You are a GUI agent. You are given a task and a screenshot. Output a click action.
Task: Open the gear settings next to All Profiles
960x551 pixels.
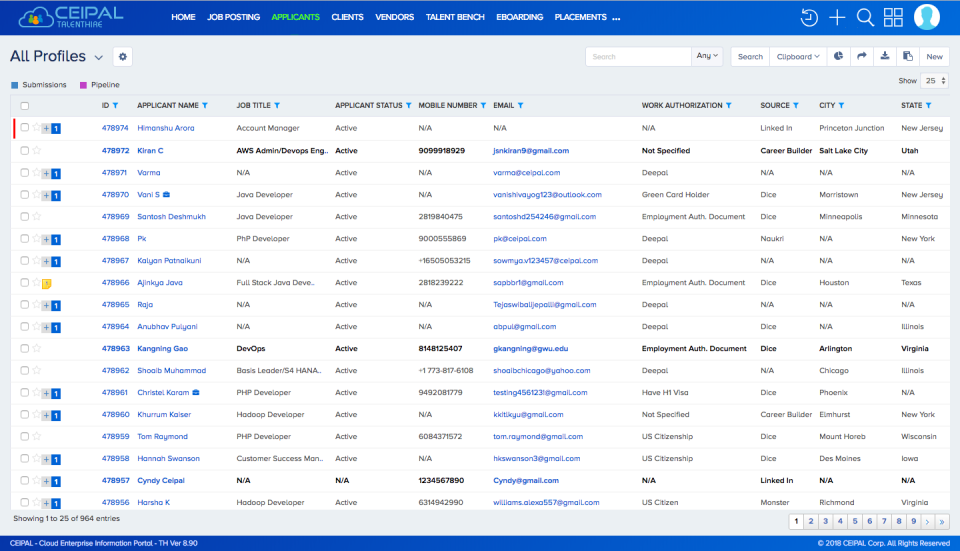[122, 56]
